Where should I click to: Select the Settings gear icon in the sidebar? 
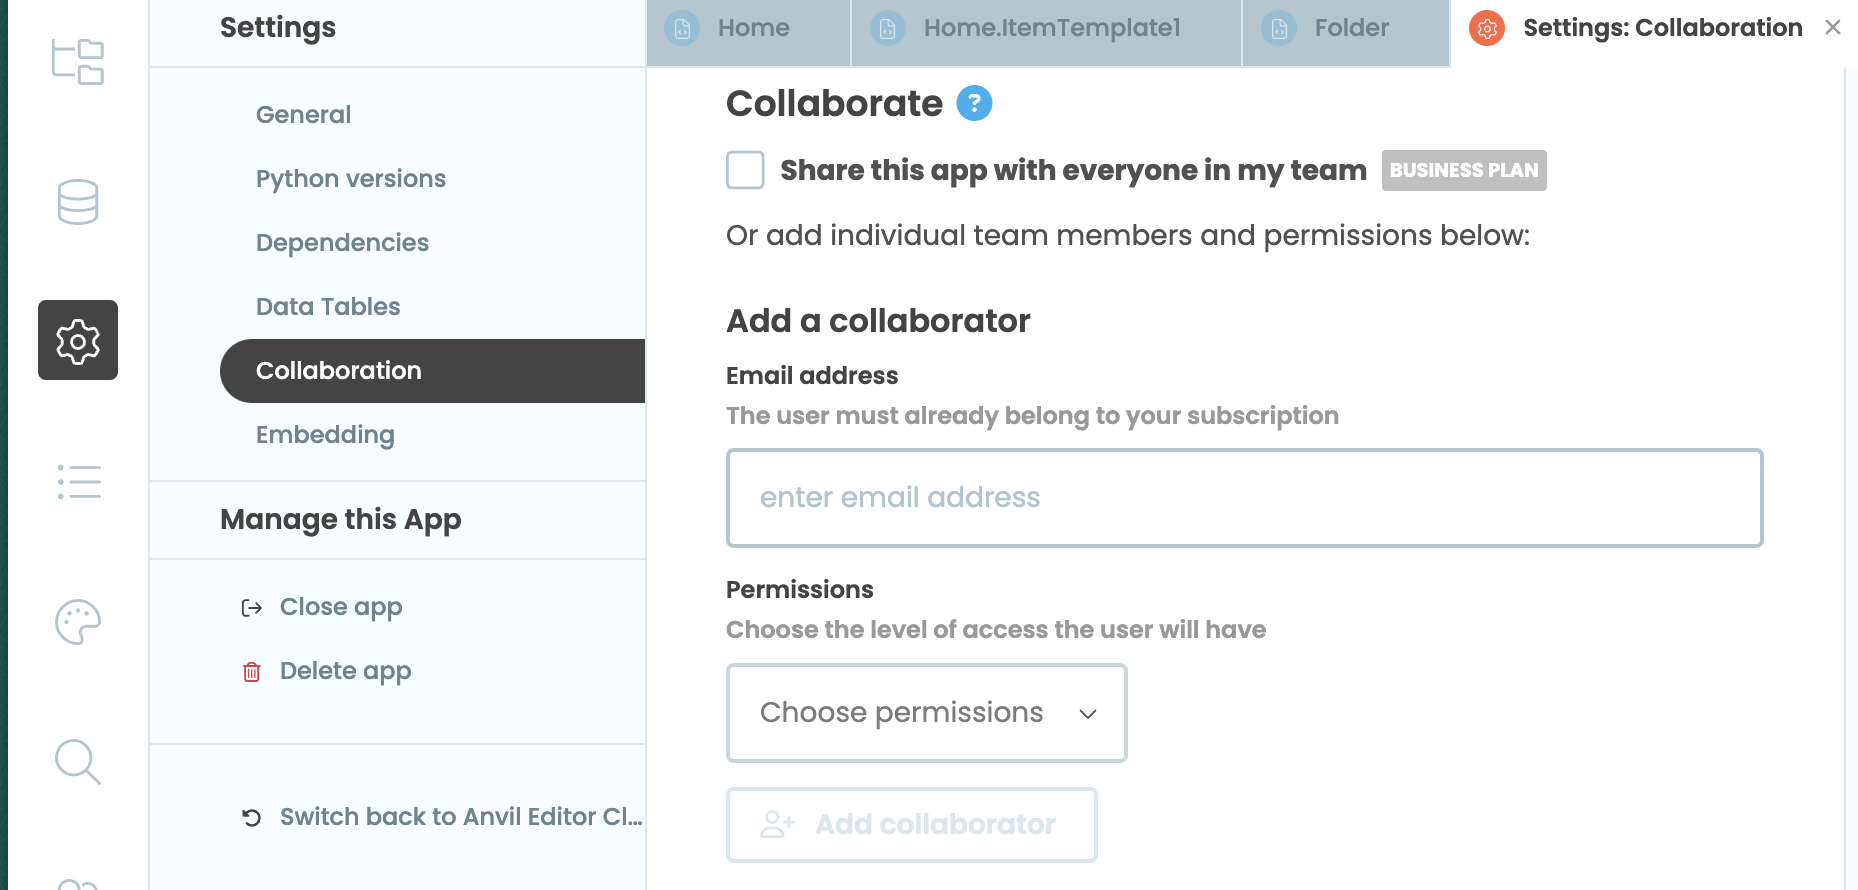tap(78, 340)
